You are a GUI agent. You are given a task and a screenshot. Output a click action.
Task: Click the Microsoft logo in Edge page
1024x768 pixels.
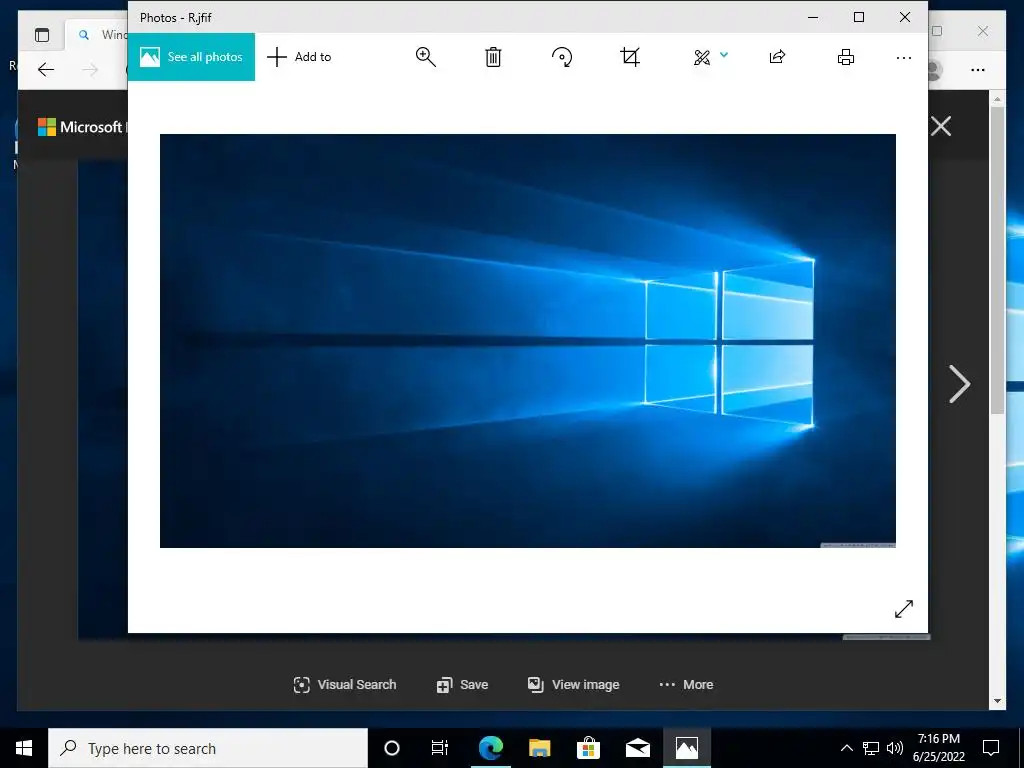pos(46,127)
